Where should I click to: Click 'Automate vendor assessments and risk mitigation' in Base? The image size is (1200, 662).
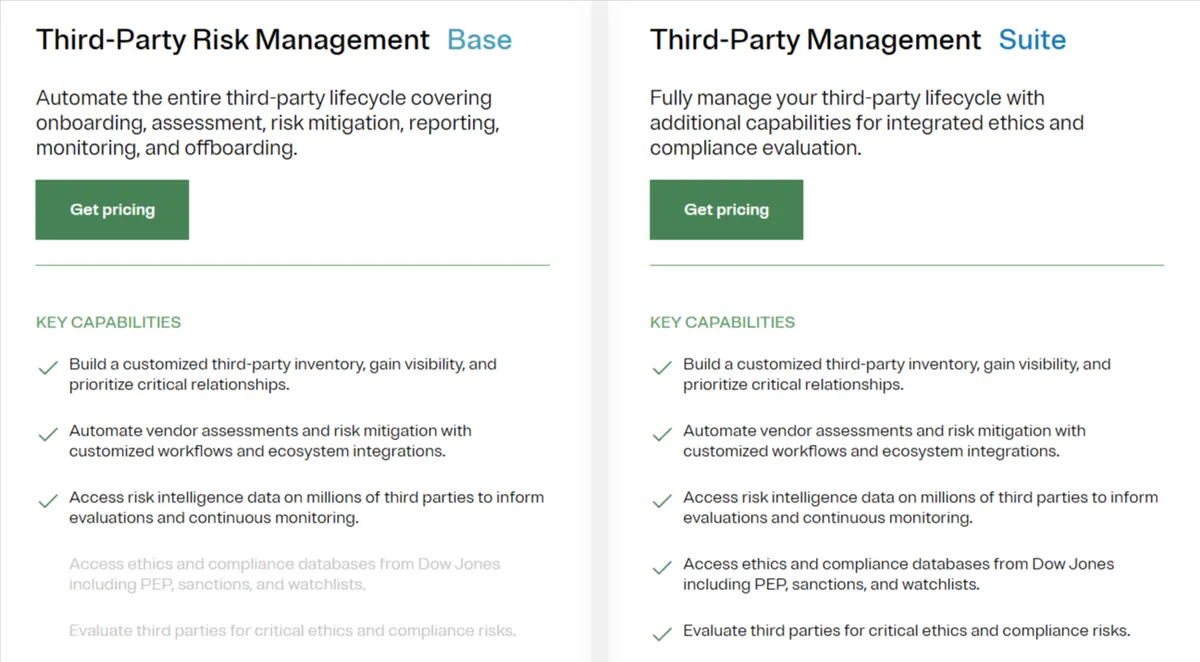270,441
